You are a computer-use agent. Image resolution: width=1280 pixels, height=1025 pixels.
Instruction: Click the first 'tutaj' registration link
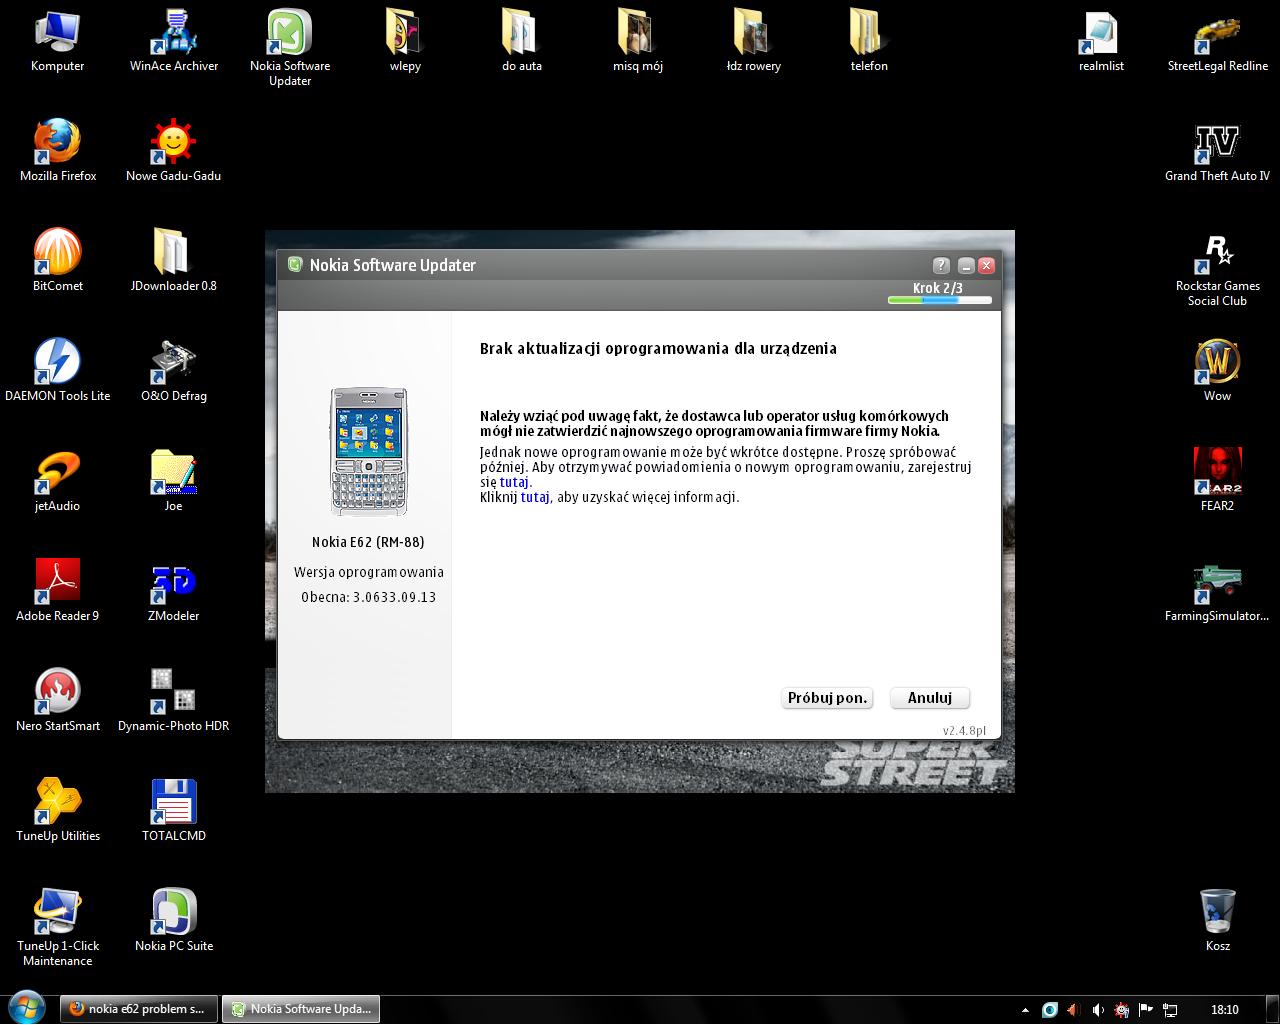(x=514, y=482)
